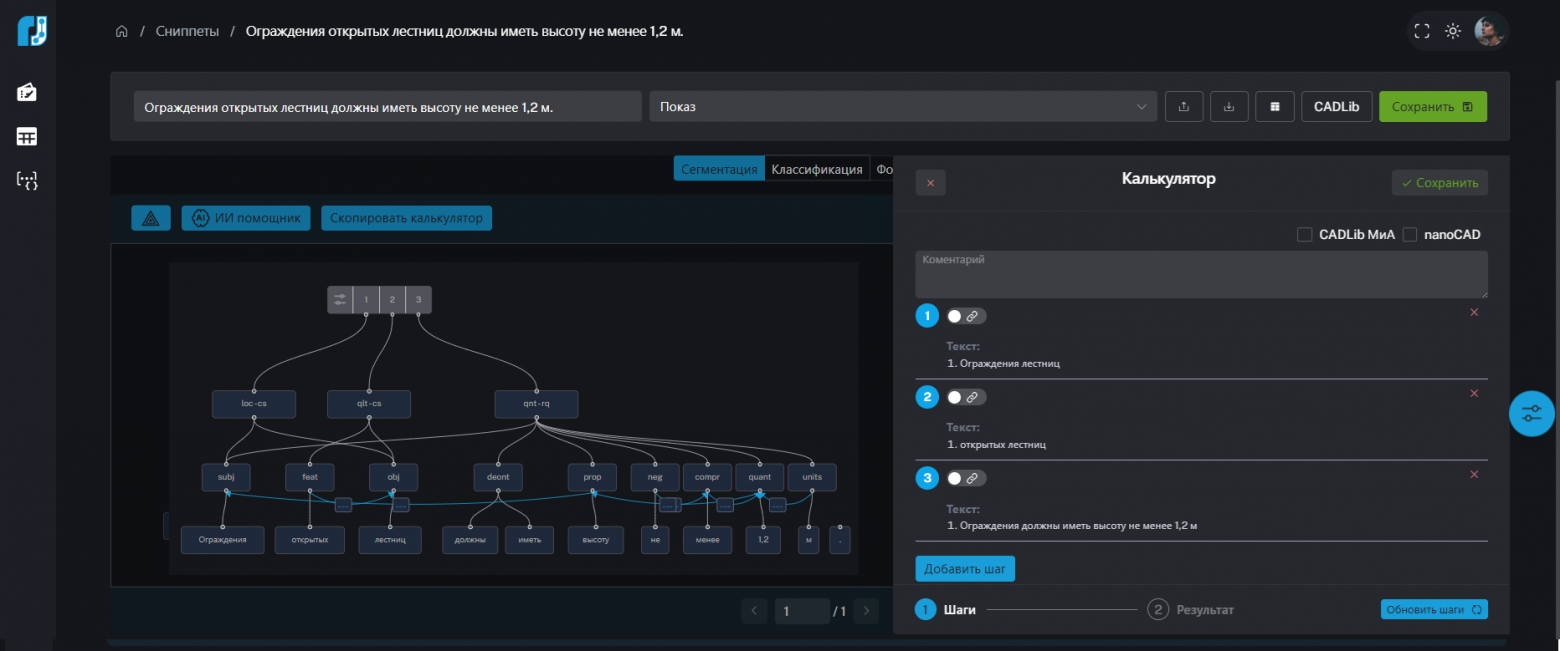Toggle fullscreen mode icon
Image resolution: width=1560 pixels, height=651 pixels.
click(1425, 31)
